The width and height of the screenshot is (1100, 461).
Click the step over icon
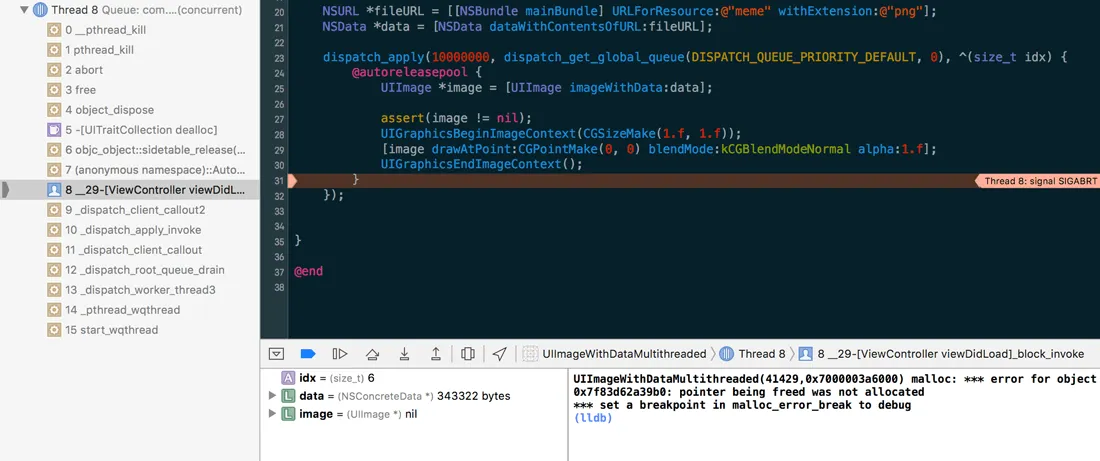(x=372, y=354)
